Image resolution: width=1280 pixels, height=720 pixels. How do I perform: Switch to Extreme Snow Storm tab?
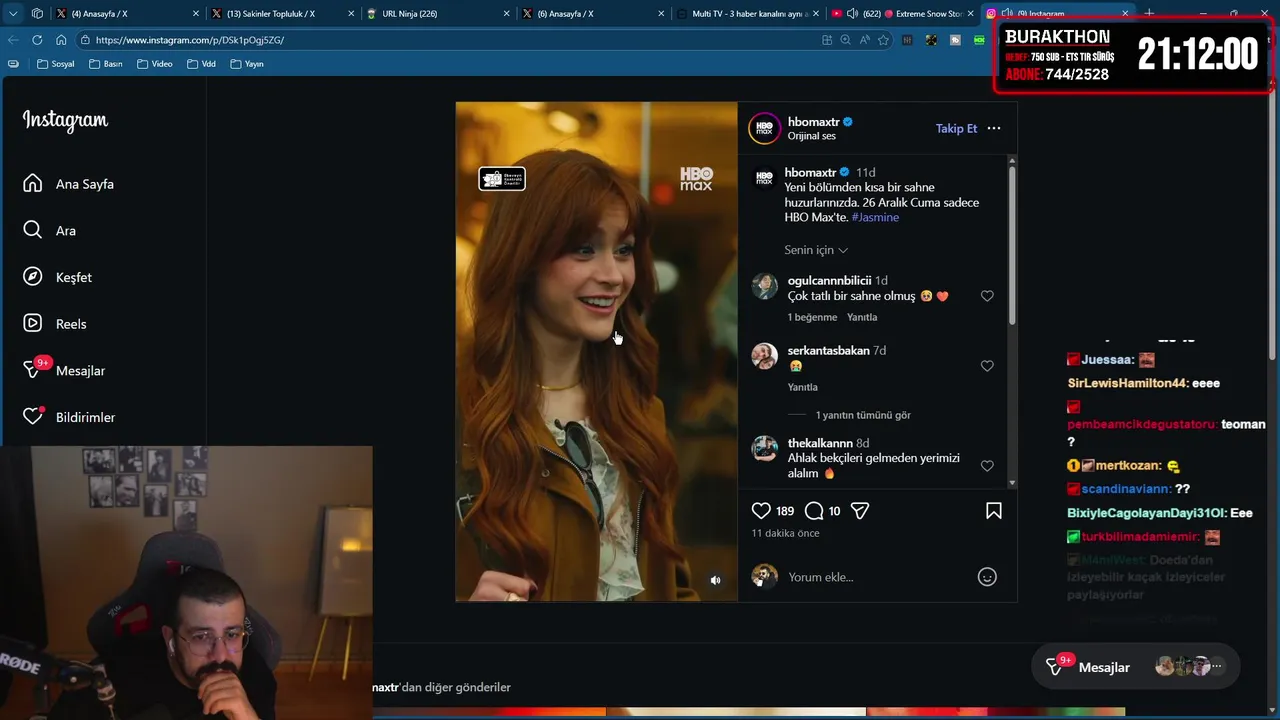903,14
